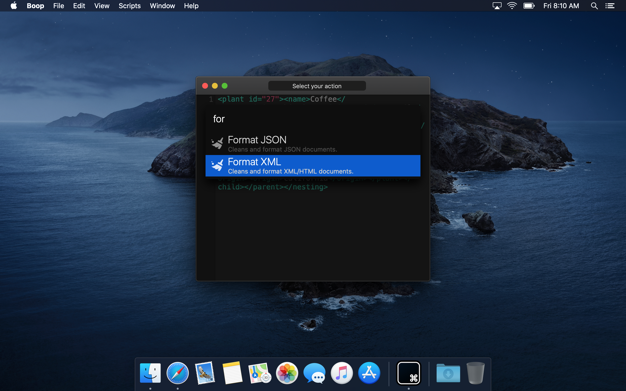626x391 pixels.
Task: Open the Wi-Fi status menu
Action: point(512,6)
